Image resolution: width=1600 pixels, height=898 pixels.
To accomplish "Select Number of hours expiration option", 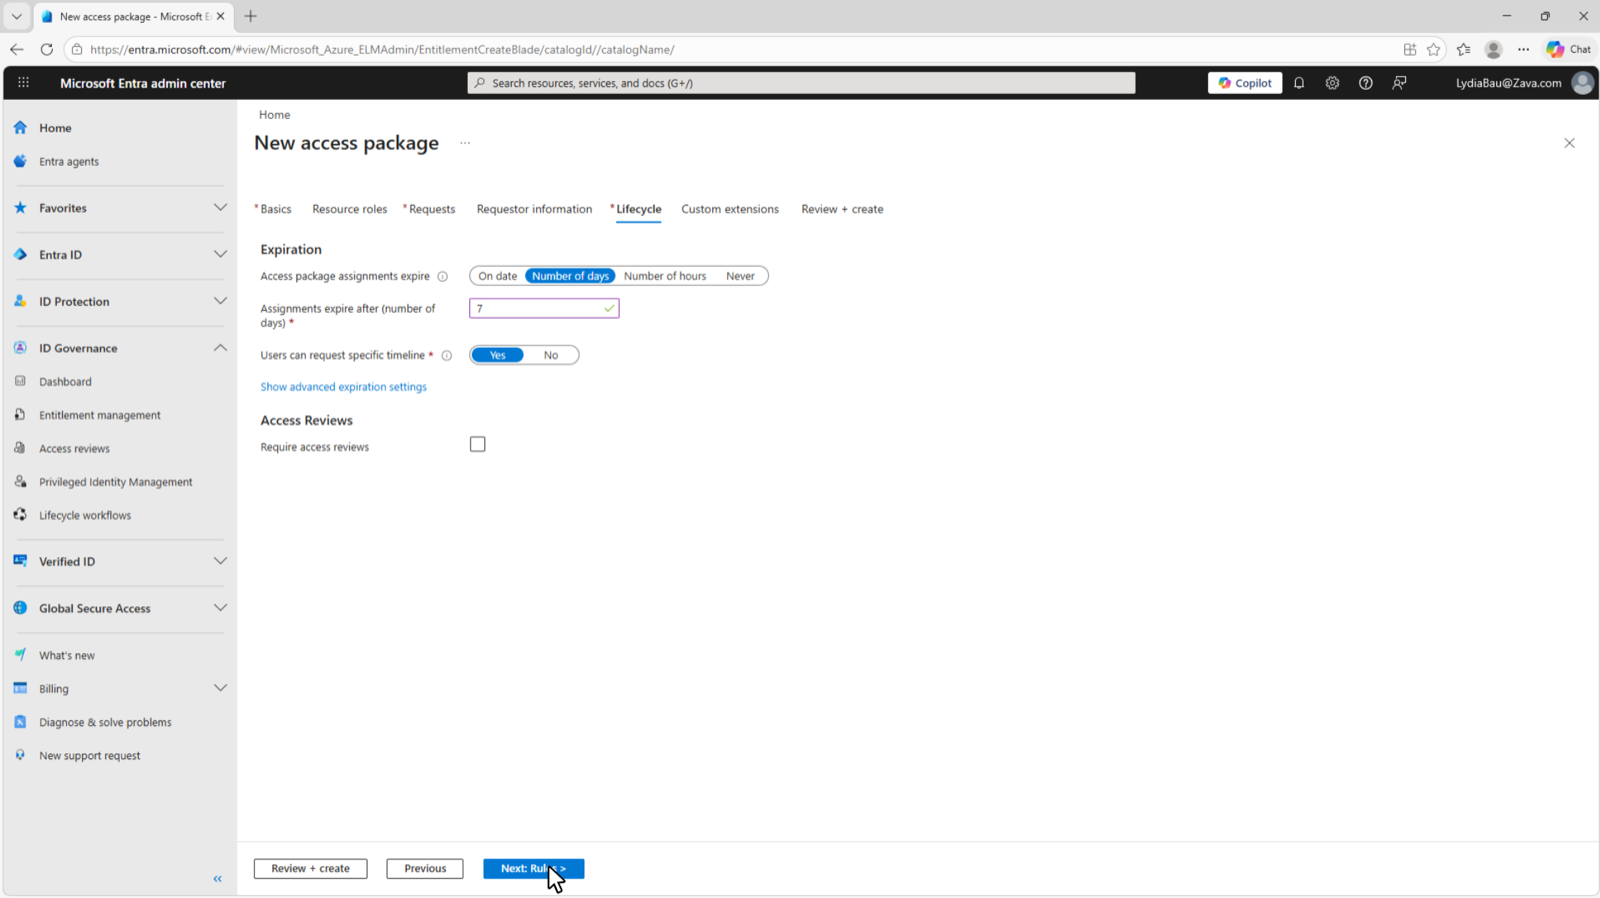I will (x=665, y=276).
